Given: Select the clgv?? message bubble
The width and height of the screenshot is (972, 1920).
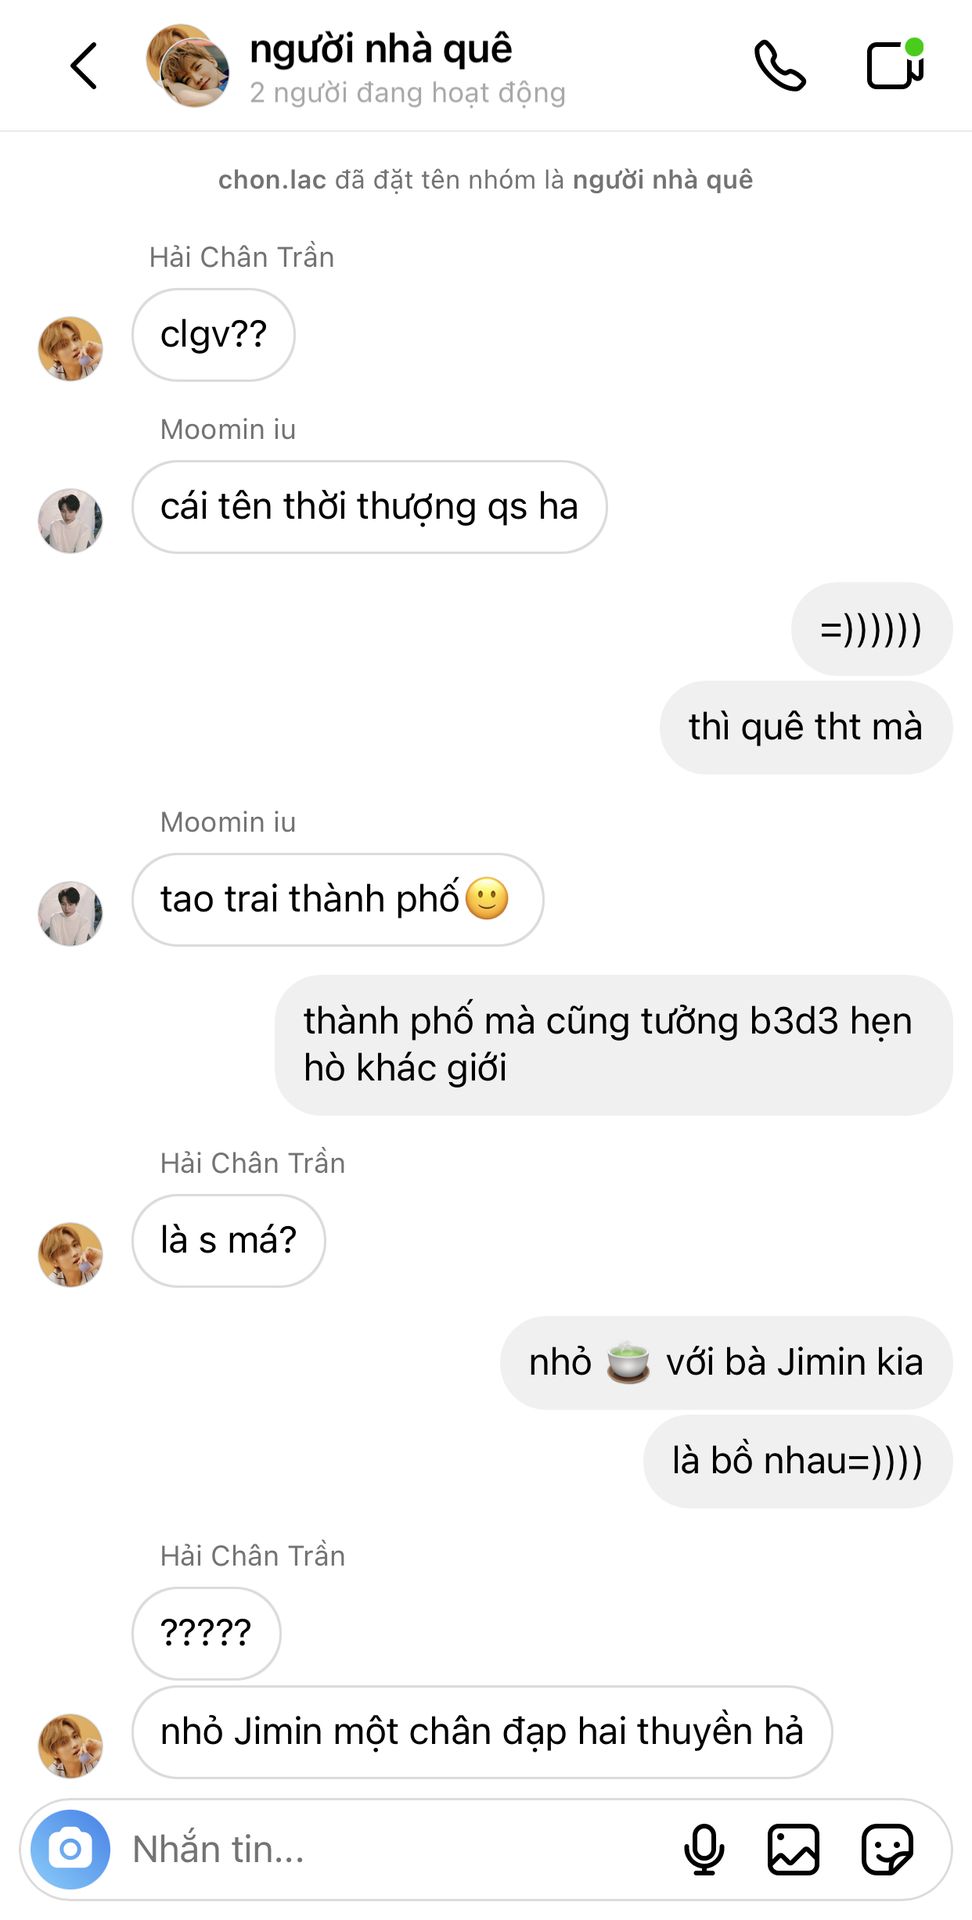Looking at the screenshot, I should click(x=213, y=335).
